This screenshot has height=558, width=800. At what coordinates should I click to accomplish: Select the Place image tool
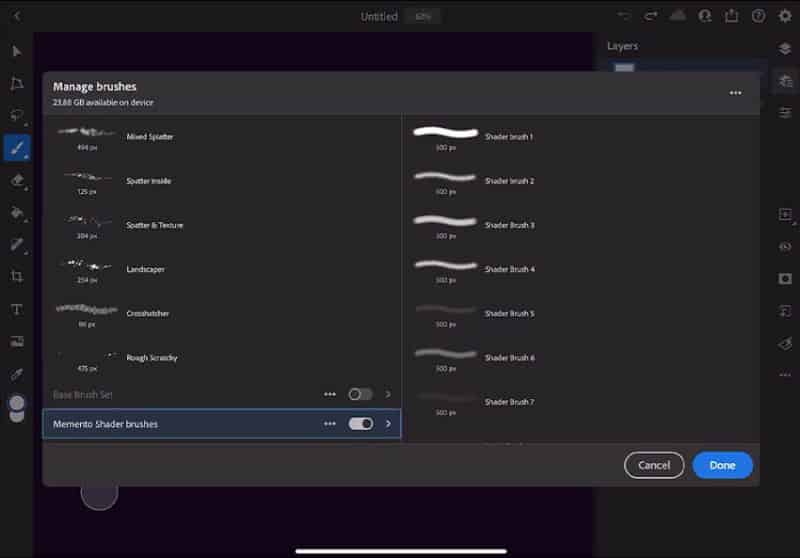coord(17,341)
